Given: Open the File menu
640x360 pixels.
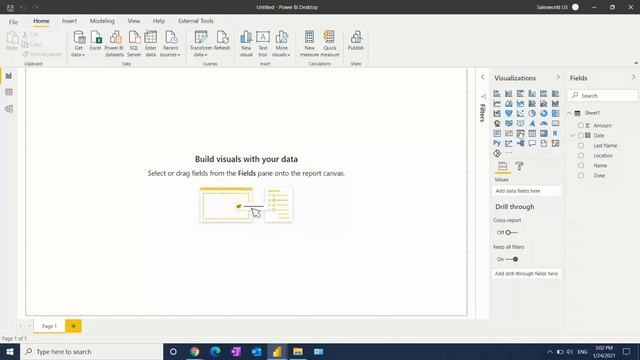Looking at the screenshot, I should 13,22.
